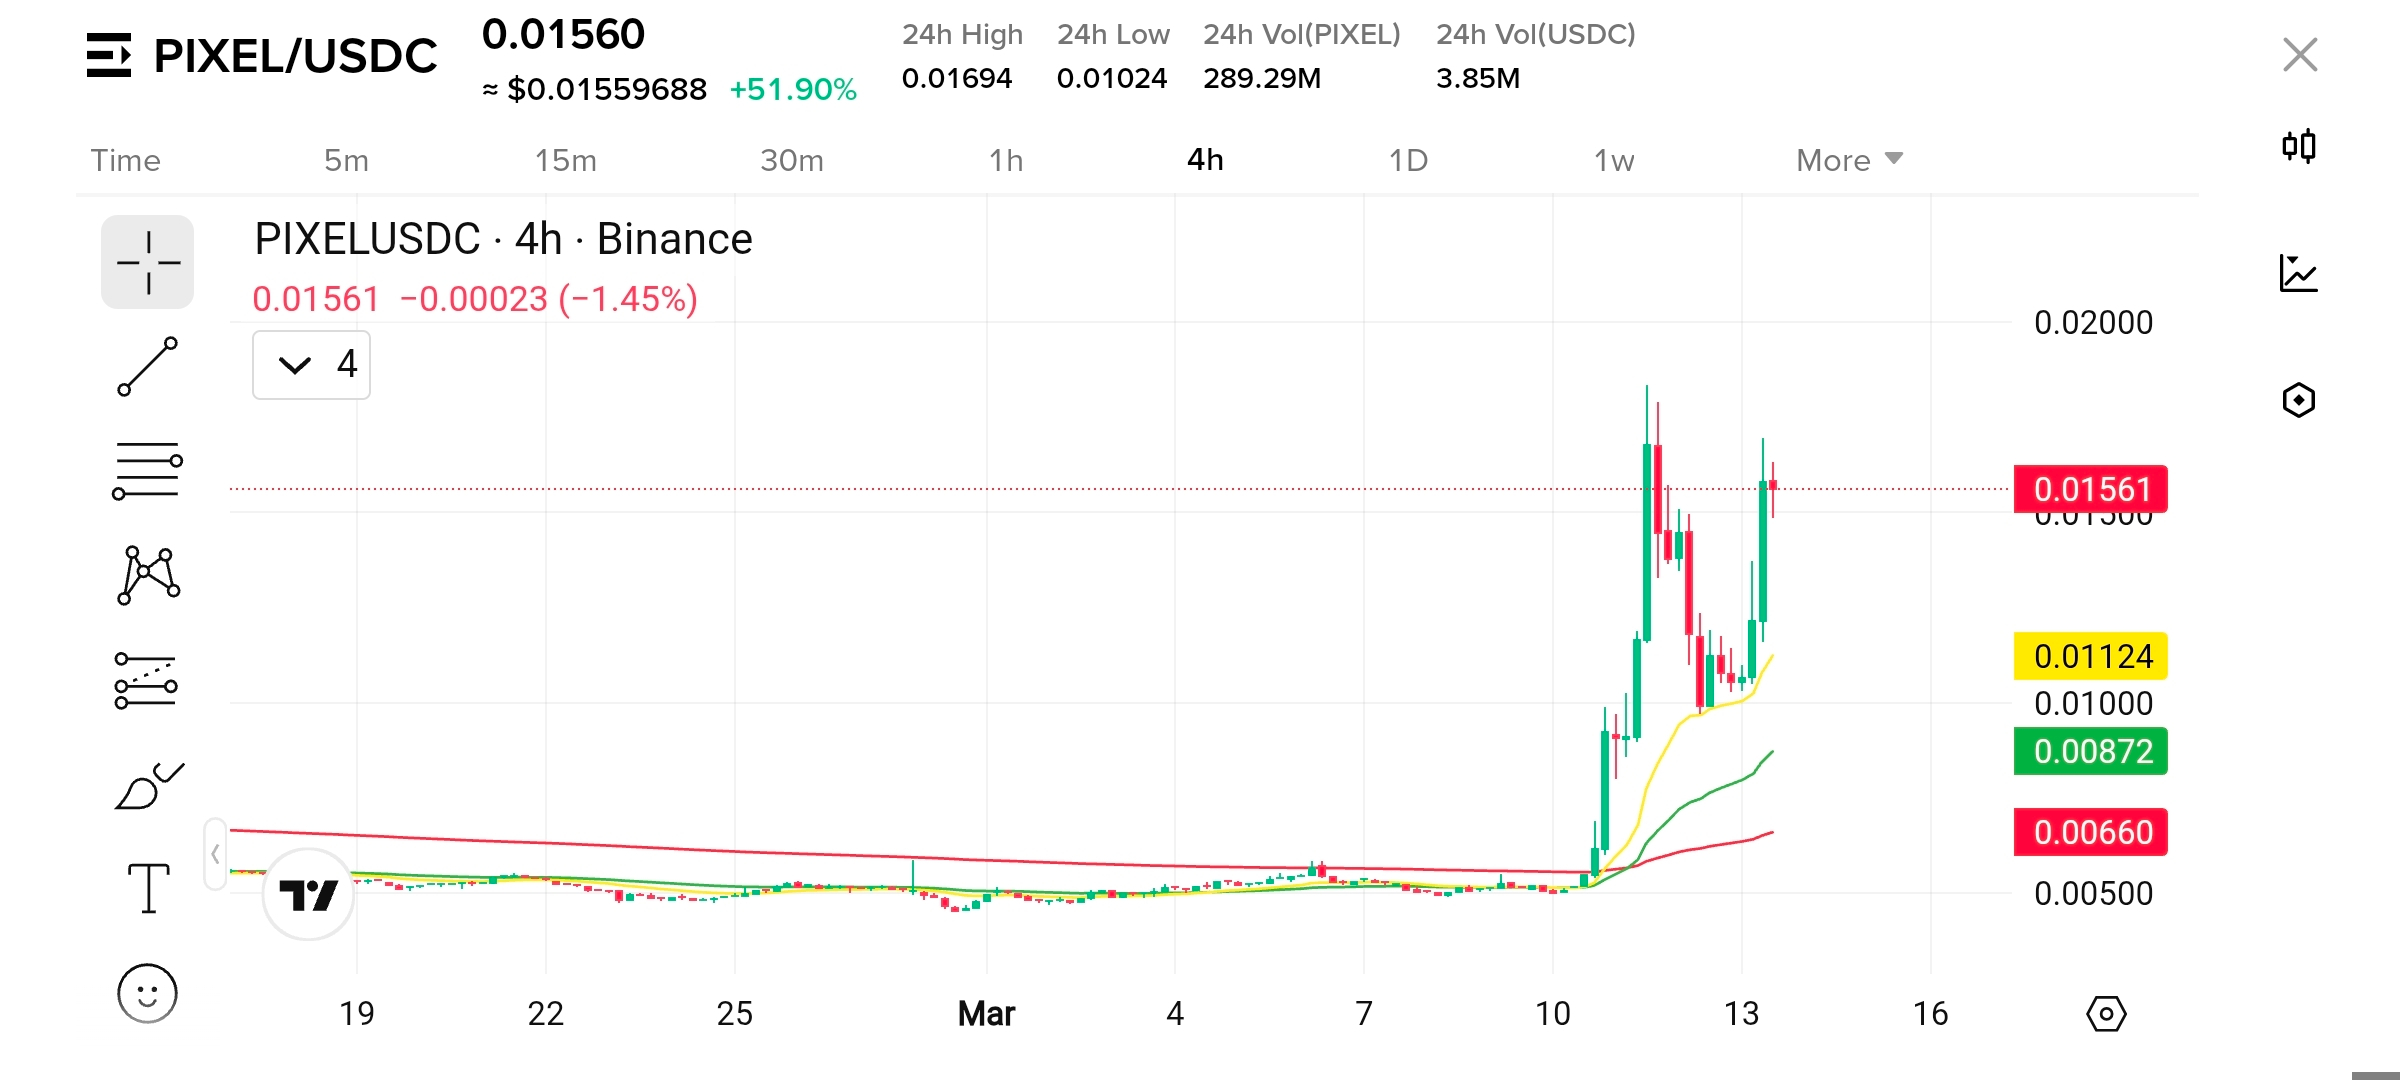Click the TradingView logo badge

[308, 894]
